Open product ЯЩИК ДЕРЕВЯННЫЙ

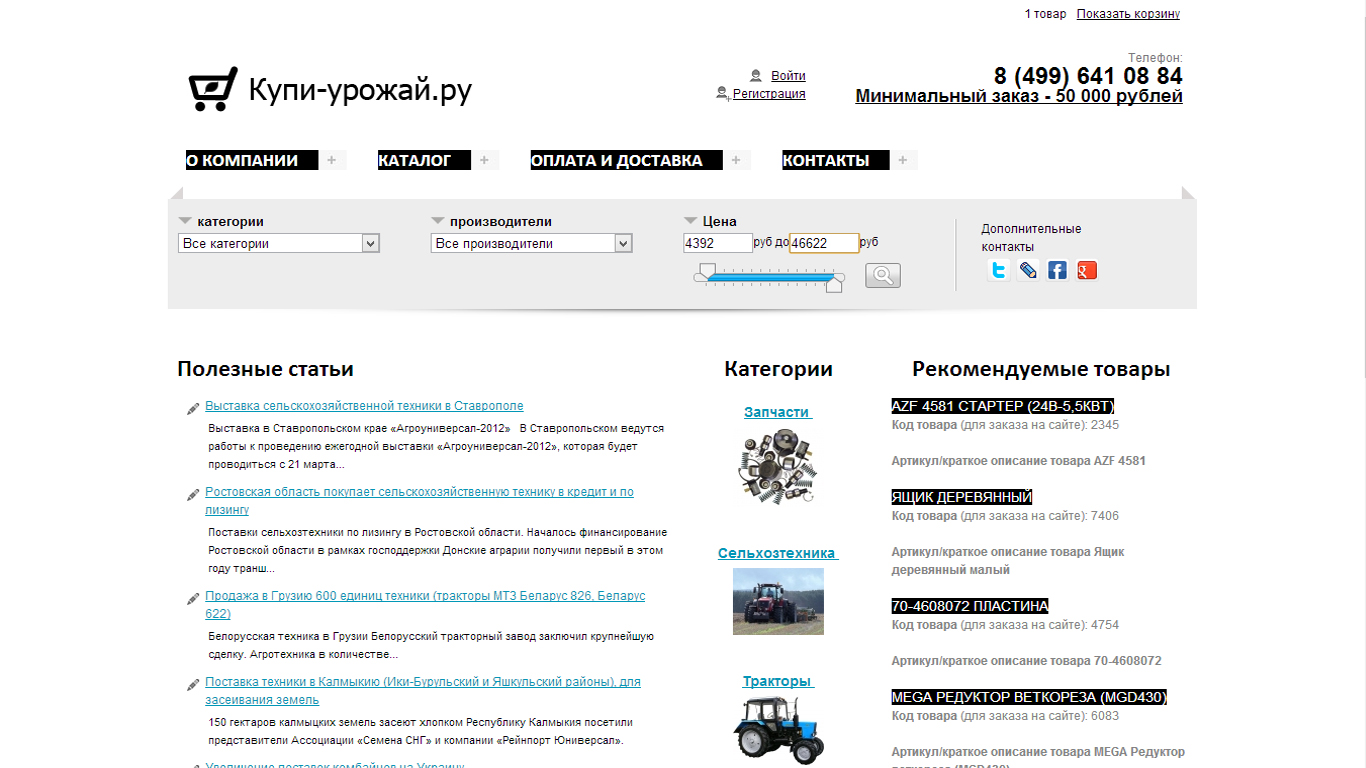(962, 497)
